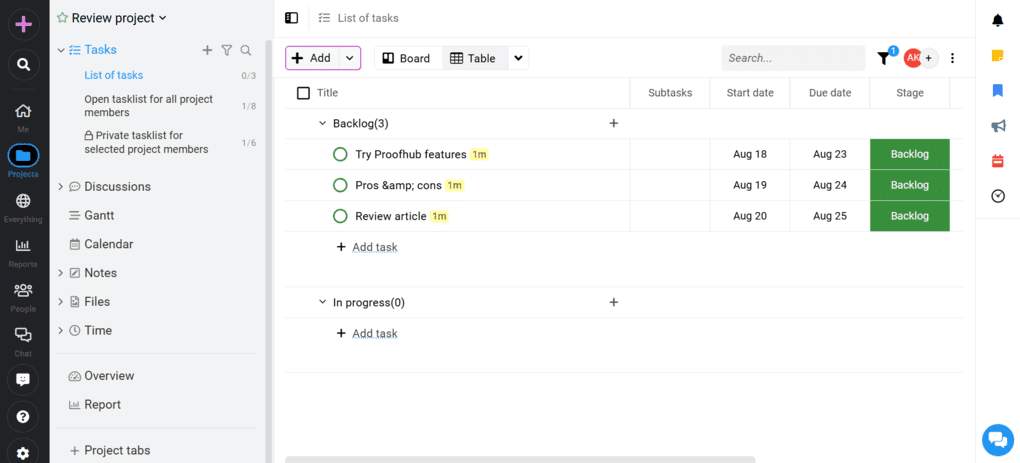Screen dimensions: 1020x463
Task: Click green Backlog stage of Try Proofhub features
Action: 909,155
